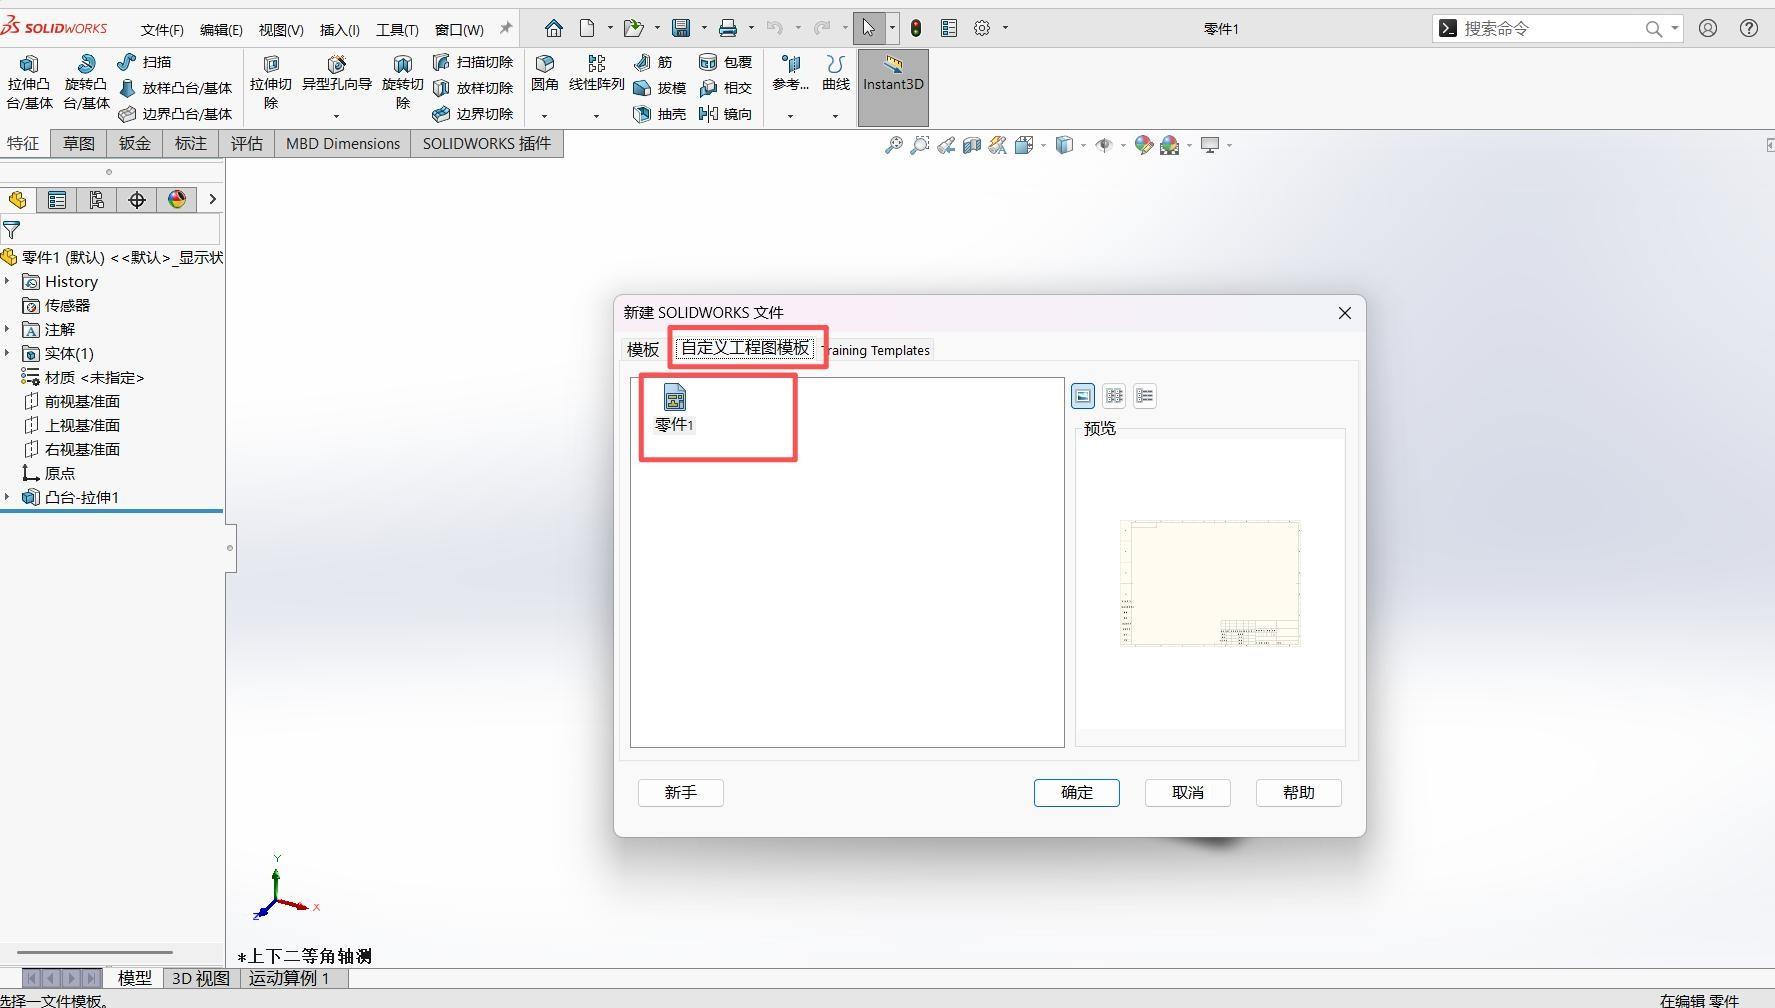This screenshot has height=1008, width=1775.
Task: Select the Rib (筋) tool
Action: (x=653, y=62)
